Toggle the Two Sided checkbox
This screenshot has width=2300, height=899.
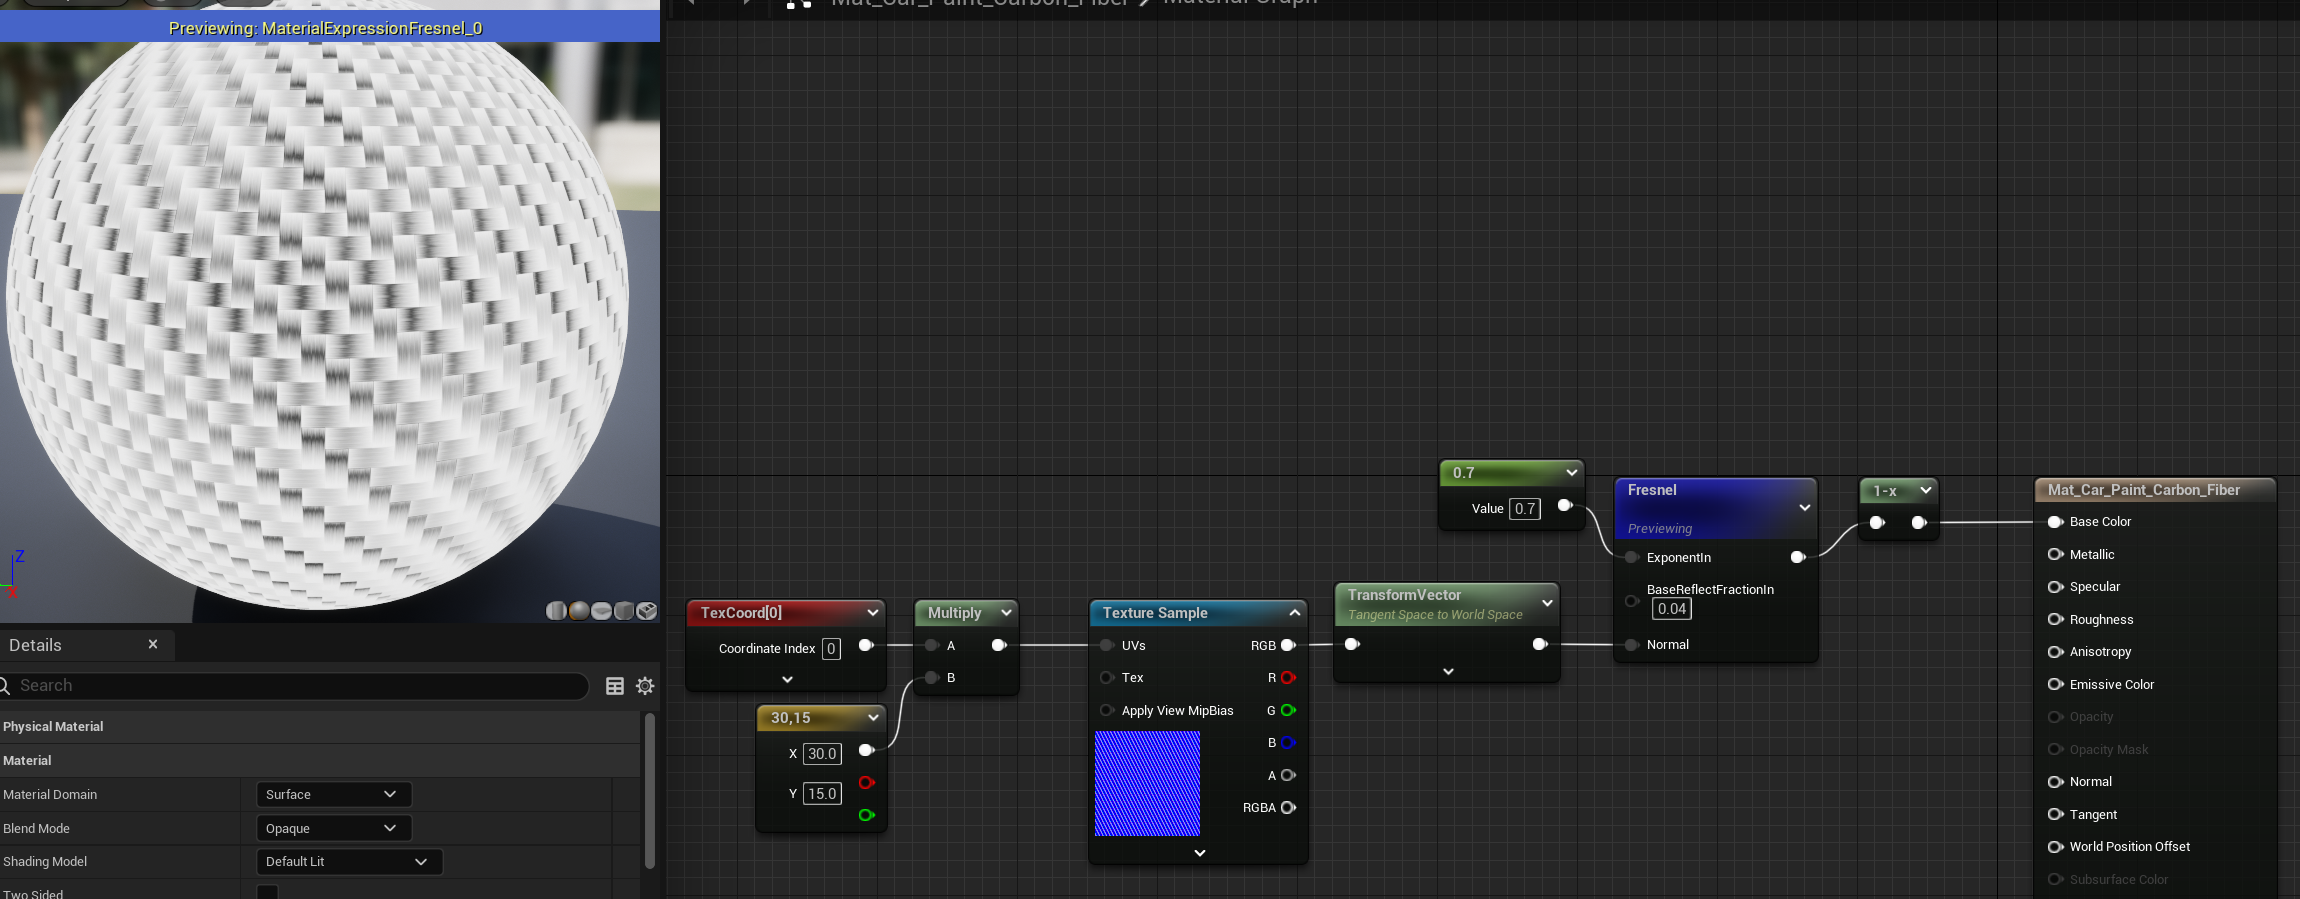pyautogui.click(x=267, y=892)
